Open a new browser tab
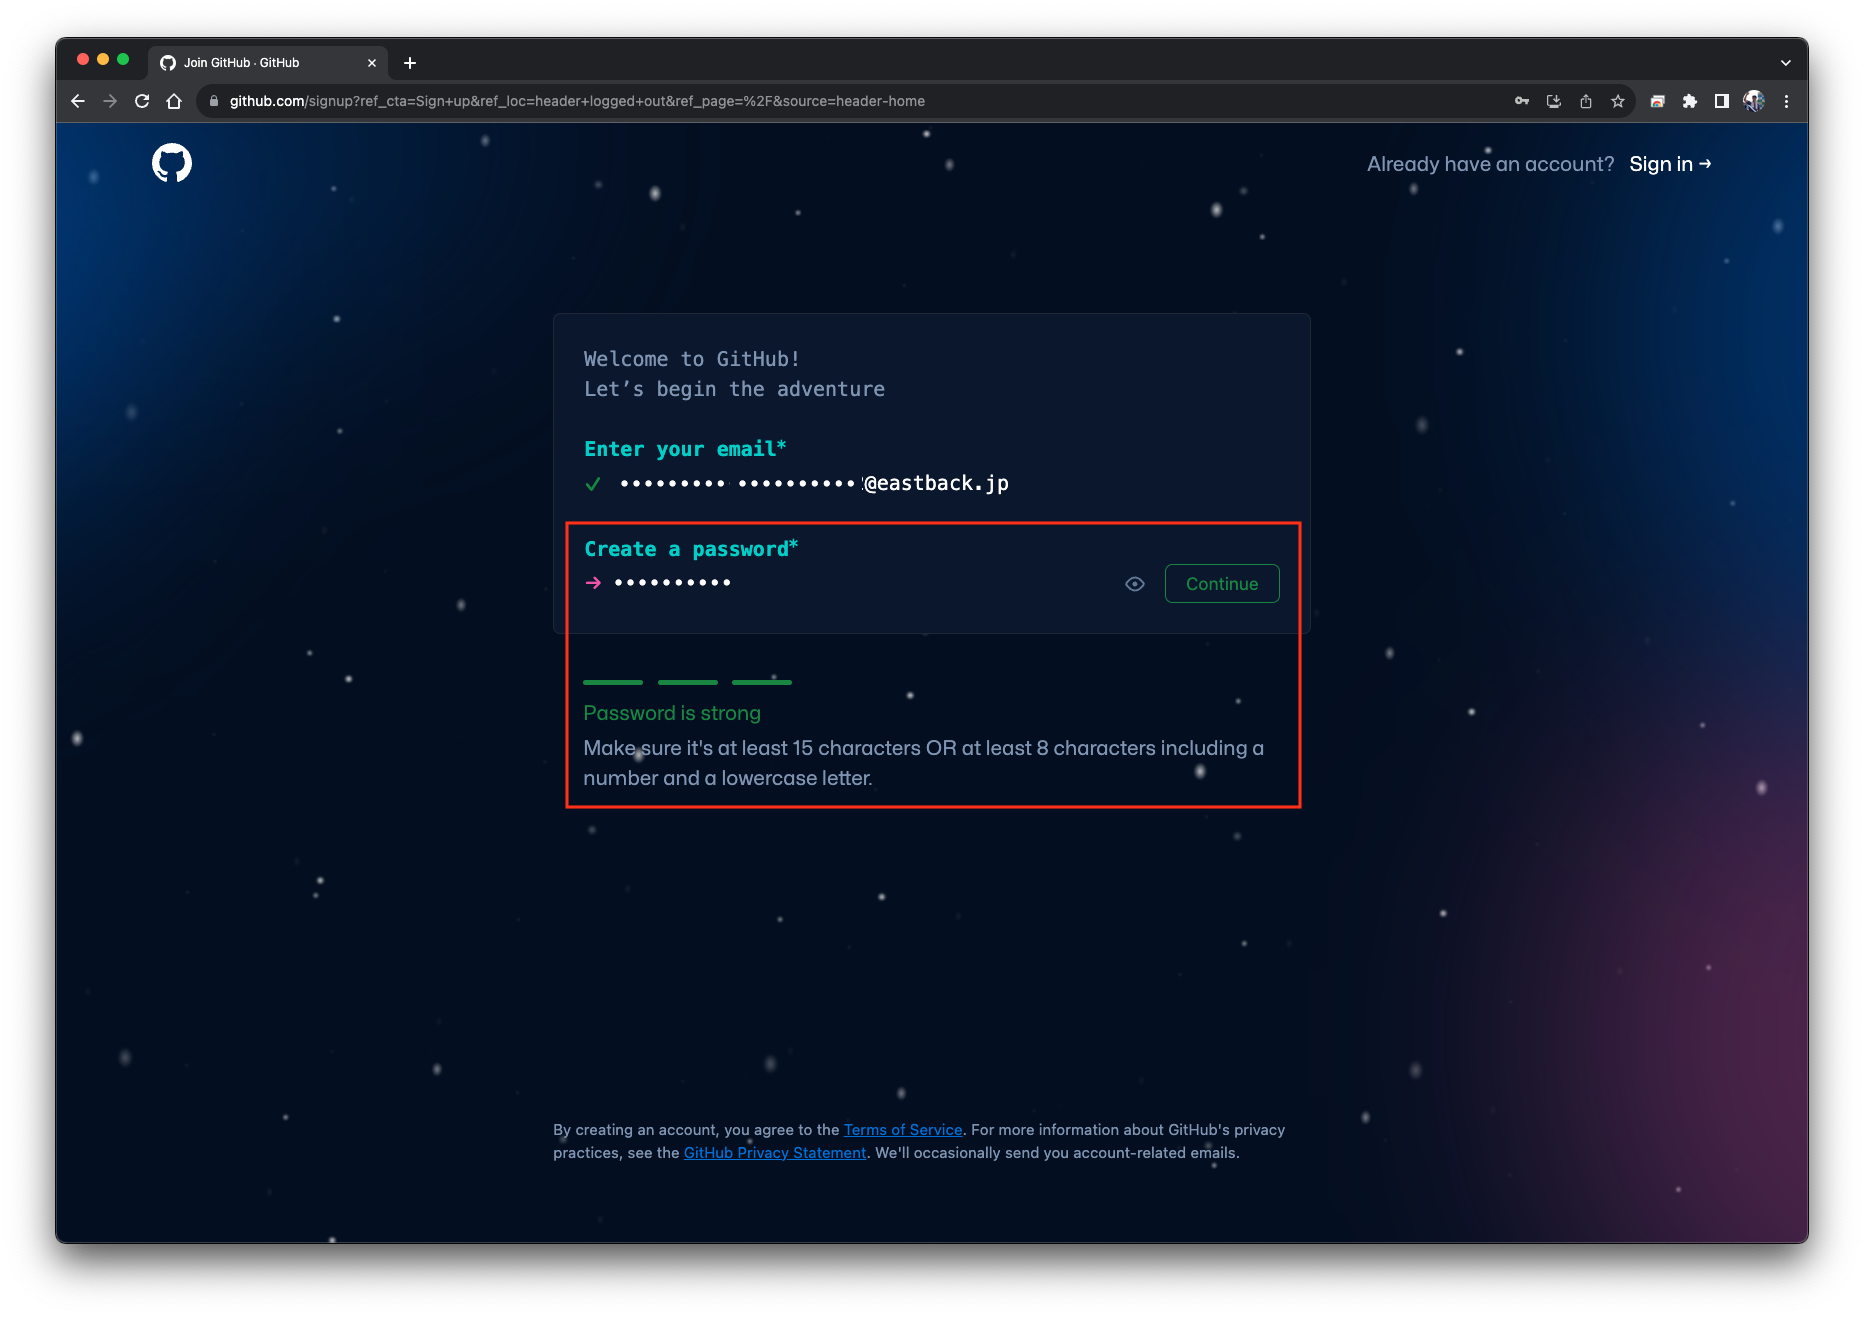The height and width of the screenshot is (1317, 1864). click(410, 63)
